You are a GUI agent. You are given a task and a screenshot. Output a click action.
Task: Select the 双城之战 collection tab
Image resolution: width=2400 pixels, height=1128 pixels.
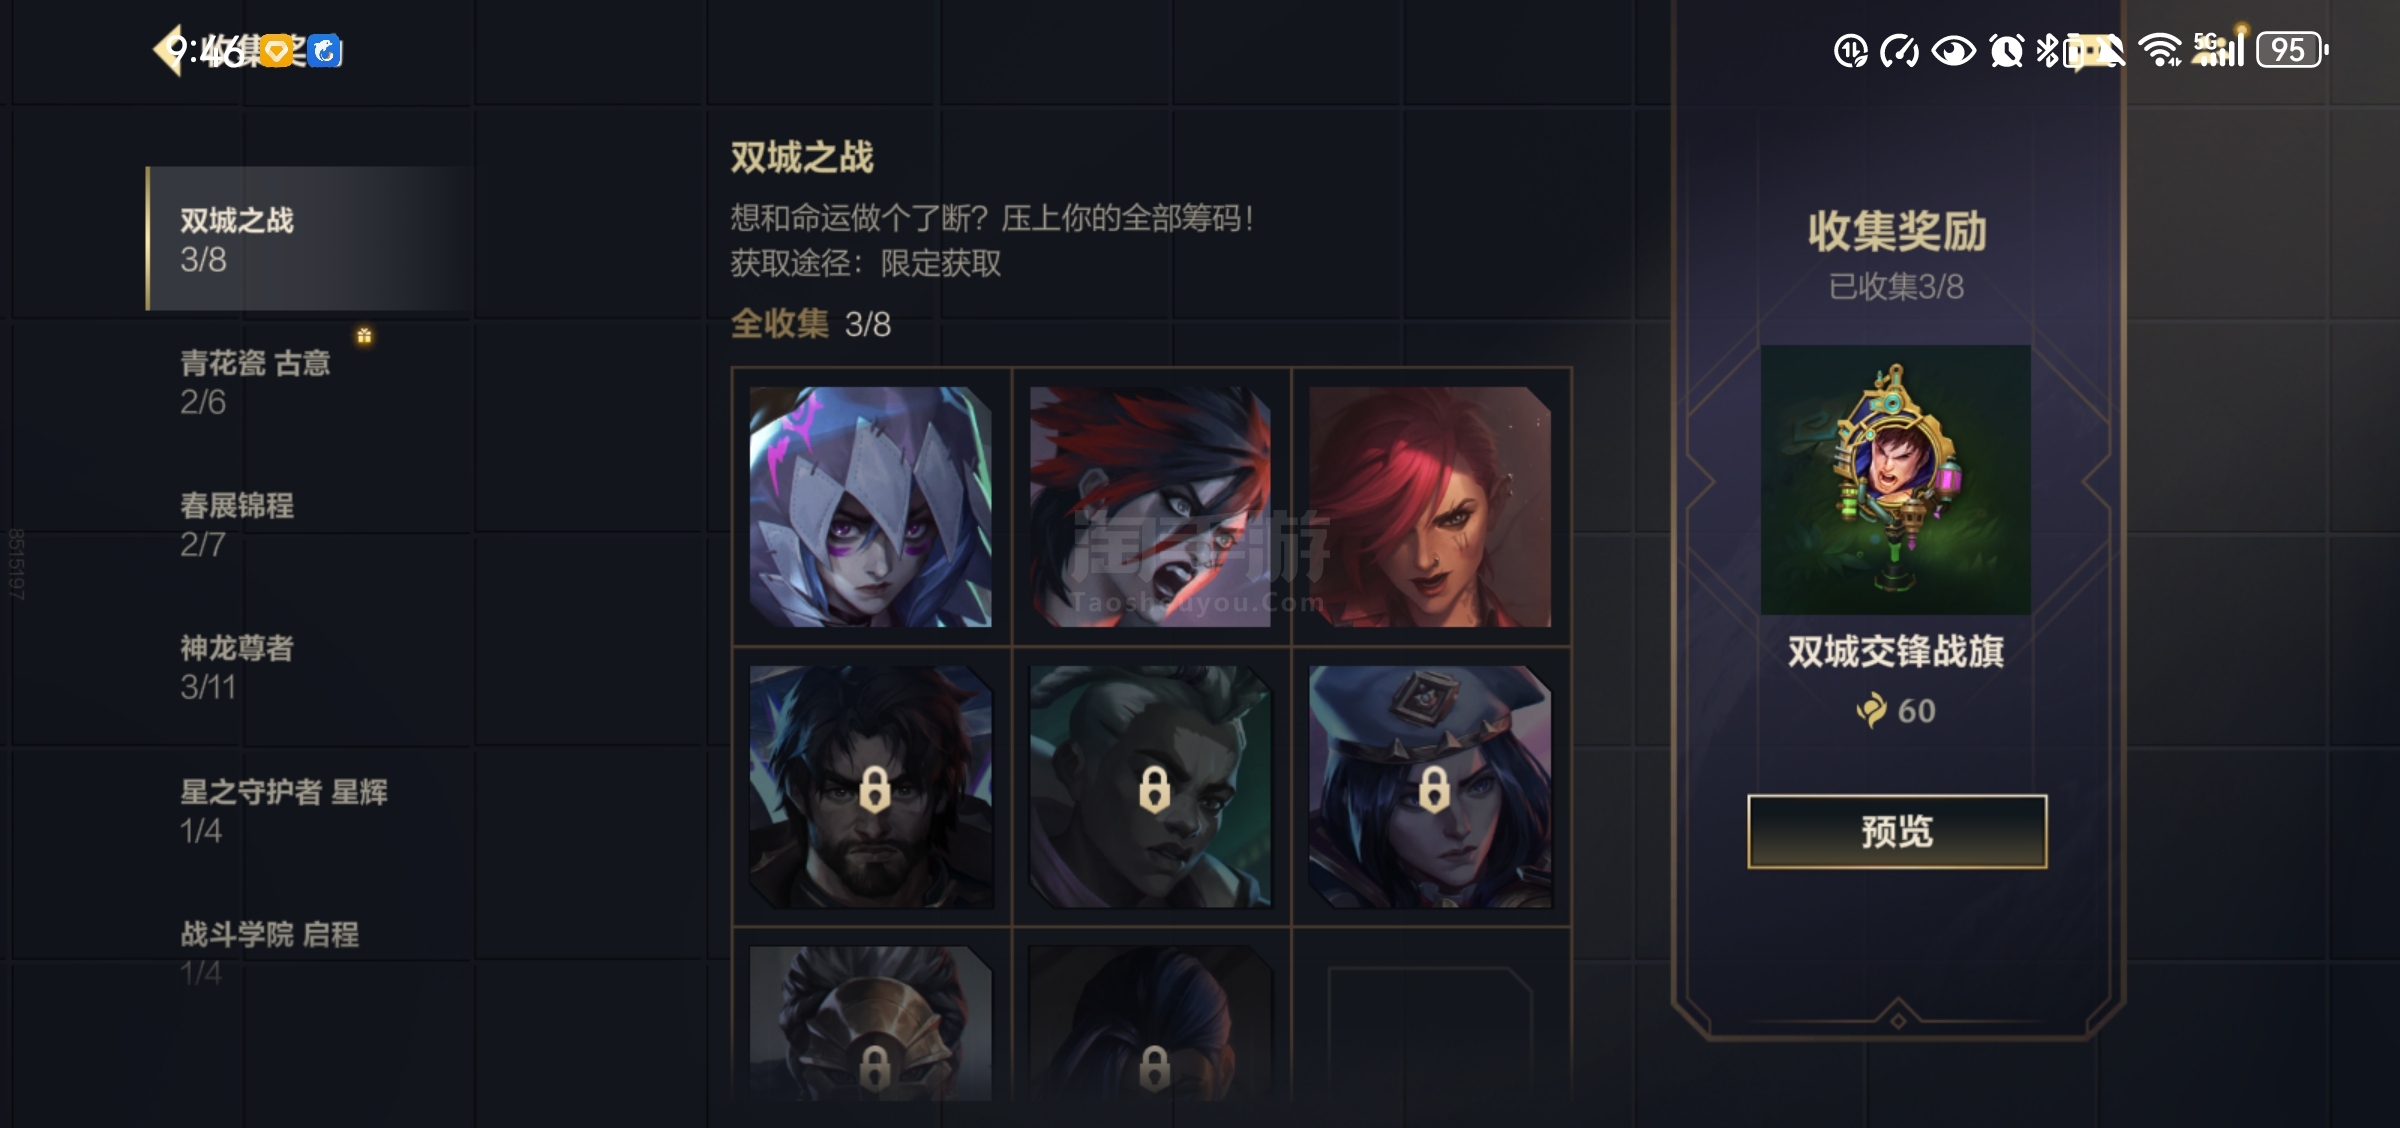click(308, 239)
